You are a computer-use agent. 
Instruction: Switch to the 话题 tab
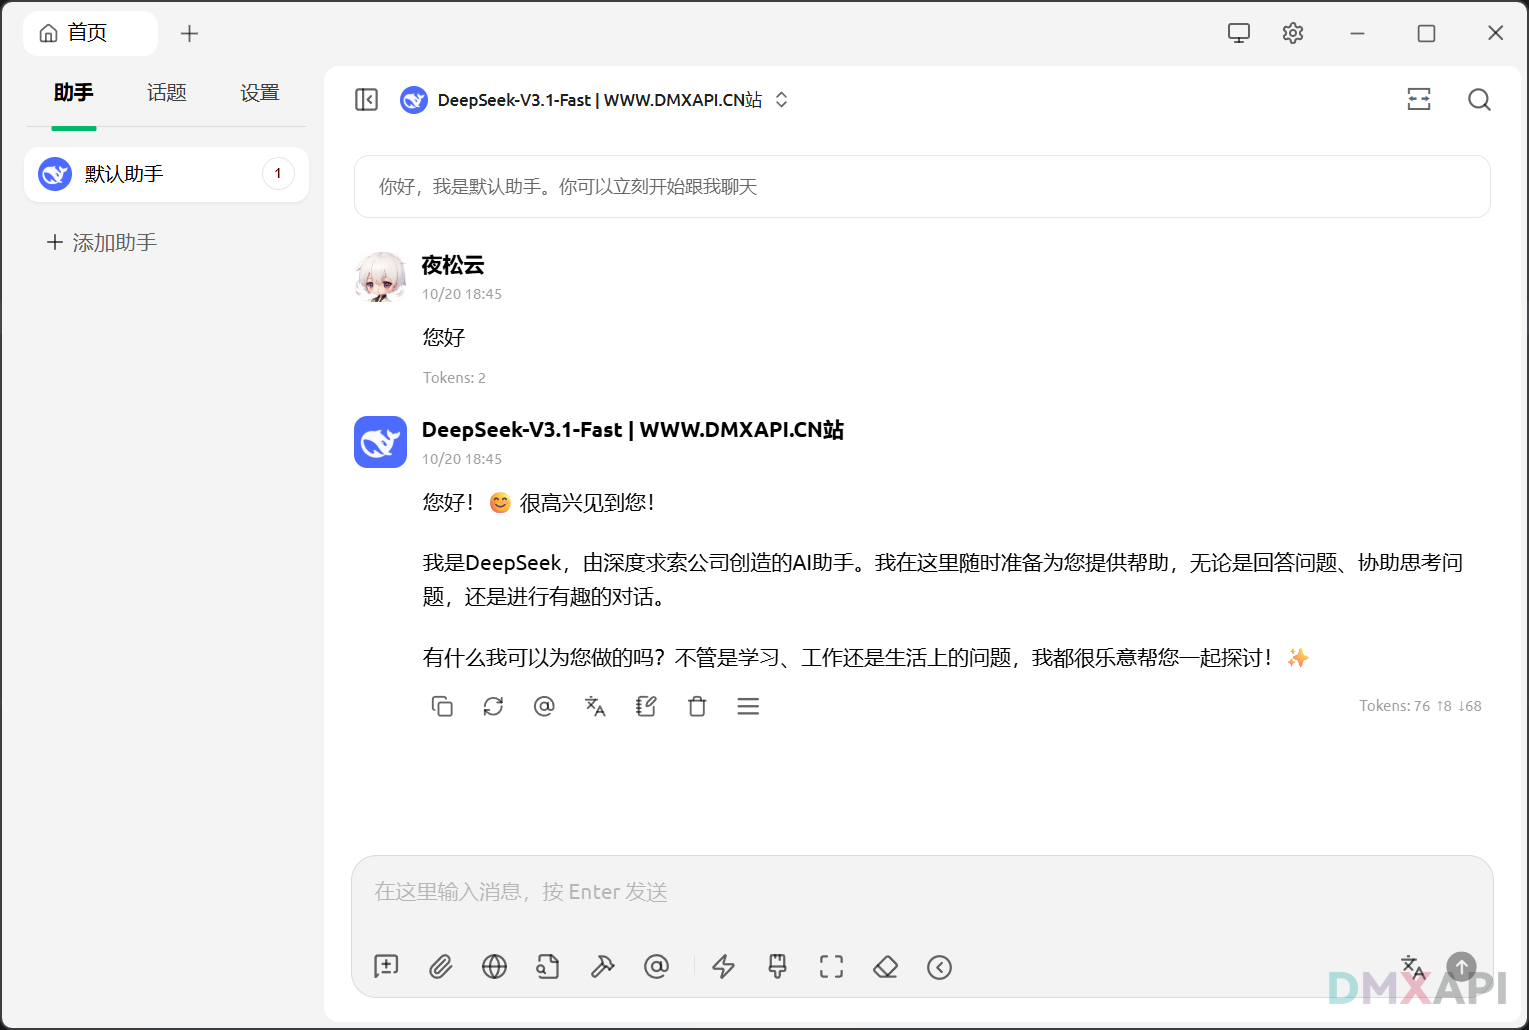click(166, 93)
